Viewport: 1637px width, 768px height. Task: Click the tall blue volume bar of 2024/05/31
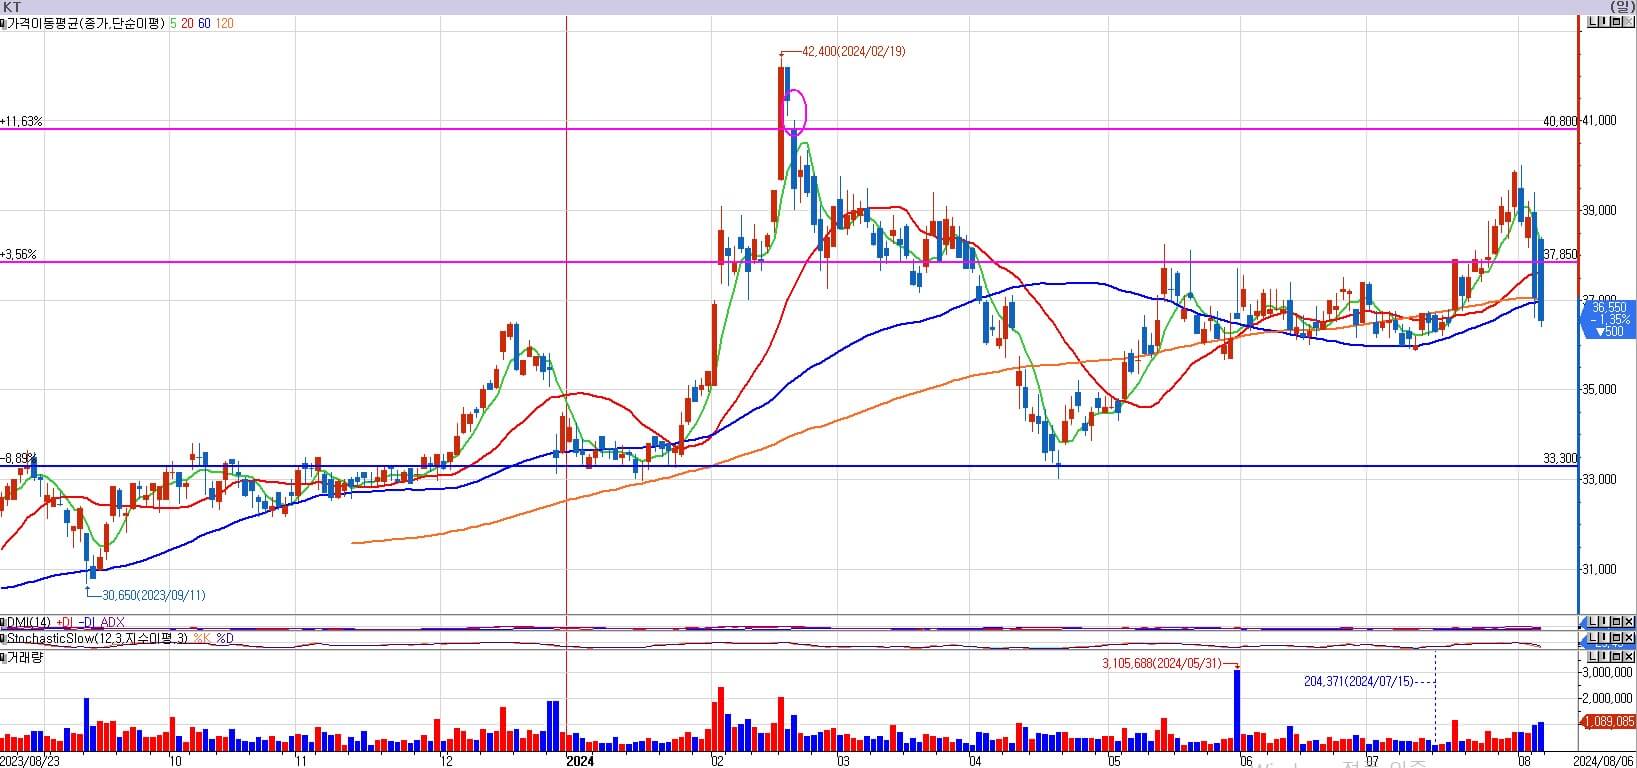click(x=1237, y=710)
